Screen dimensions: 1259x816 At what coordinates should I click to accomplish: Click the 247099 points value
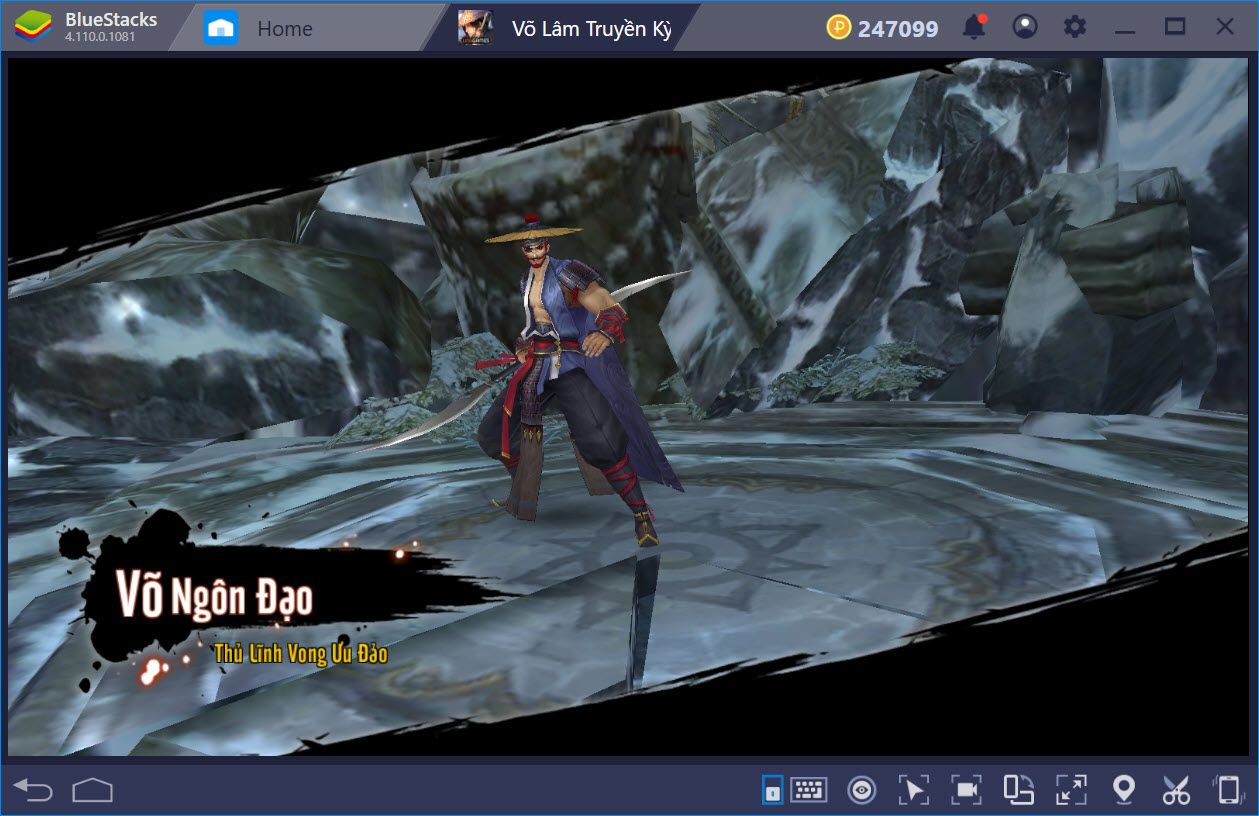[898, 29]
